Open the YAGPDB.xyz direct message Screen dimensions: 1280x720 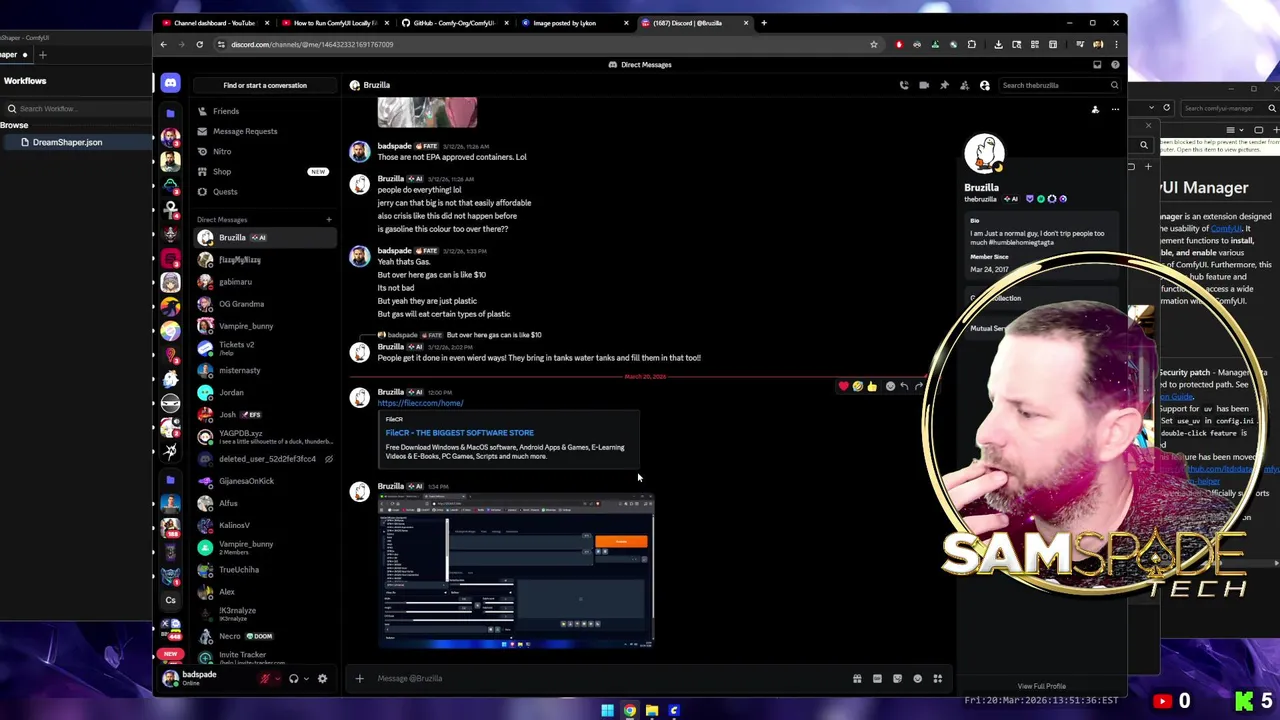[264, 436]
